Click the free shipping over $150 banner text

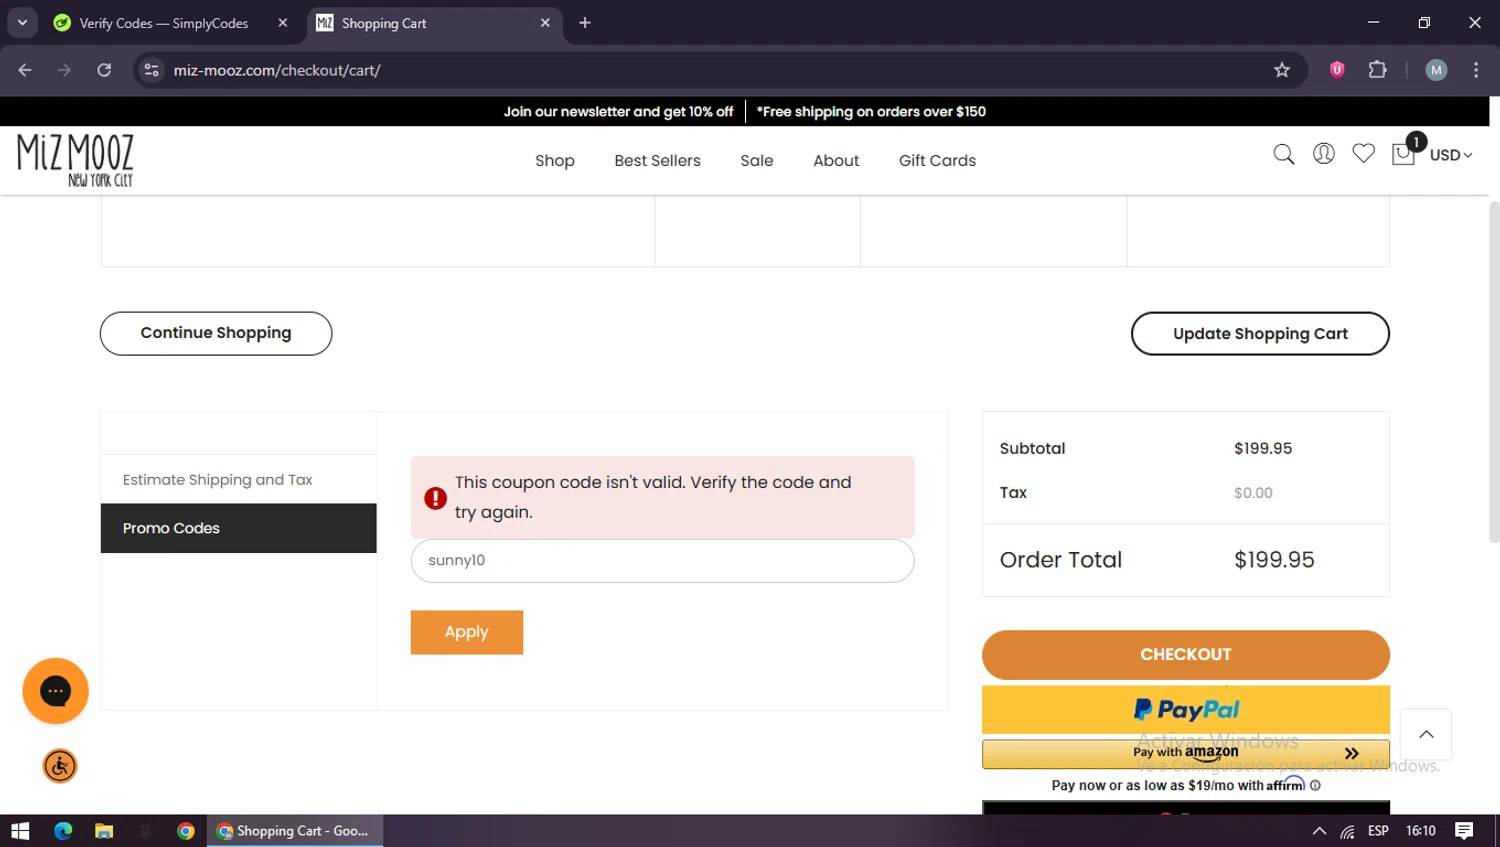click(871, 112)
